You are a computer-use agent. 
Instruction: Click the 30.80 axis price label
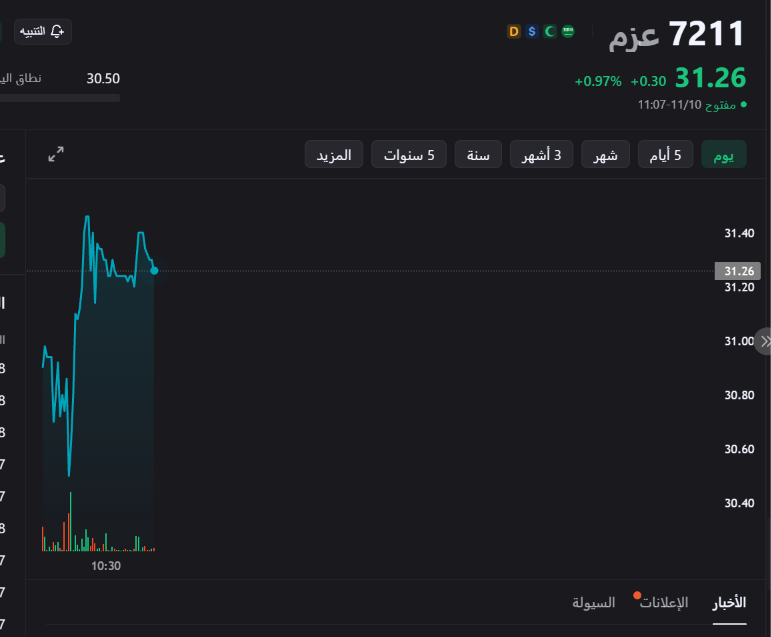point(739,395)
